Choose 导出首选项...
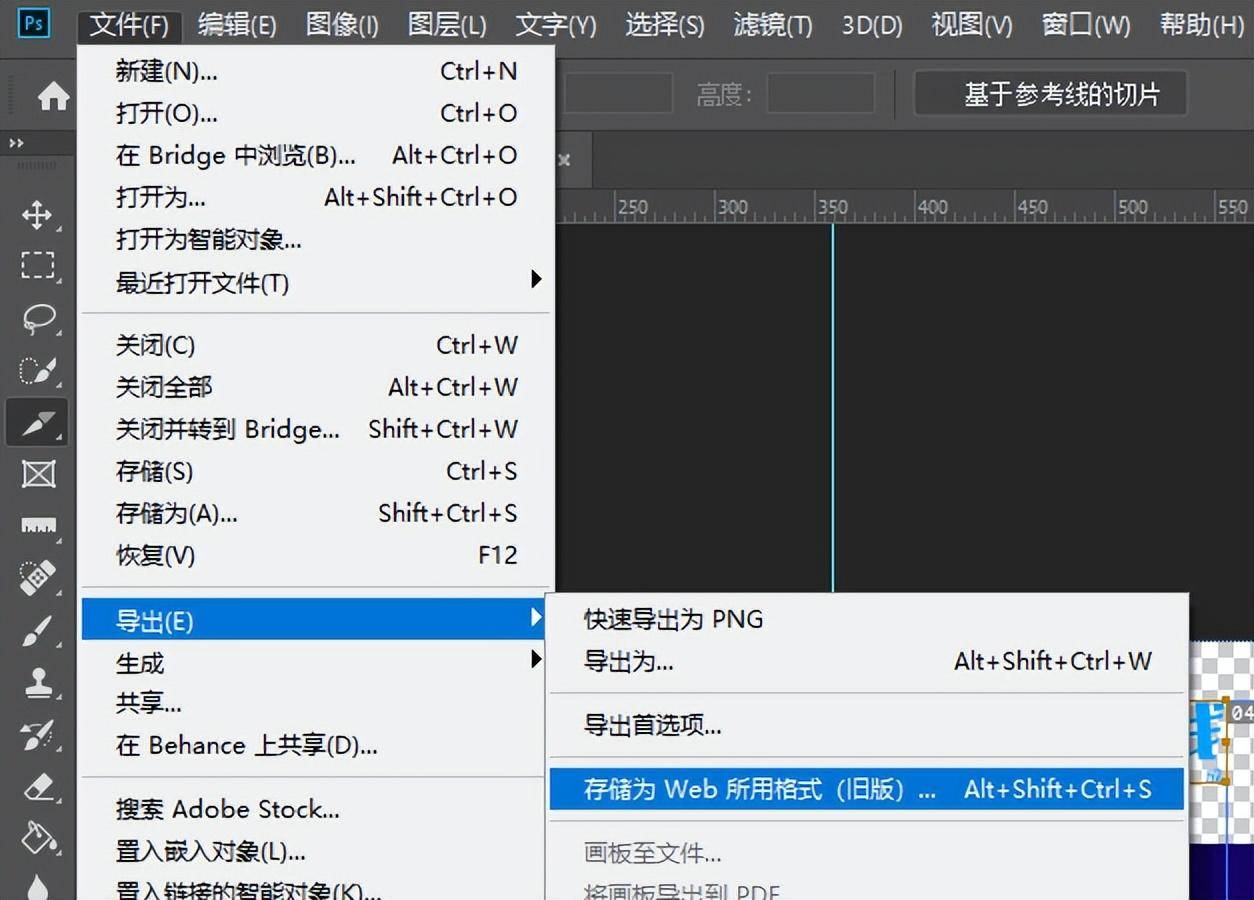This screenshot has height=900, width=1254. click(x=867, y=725)
